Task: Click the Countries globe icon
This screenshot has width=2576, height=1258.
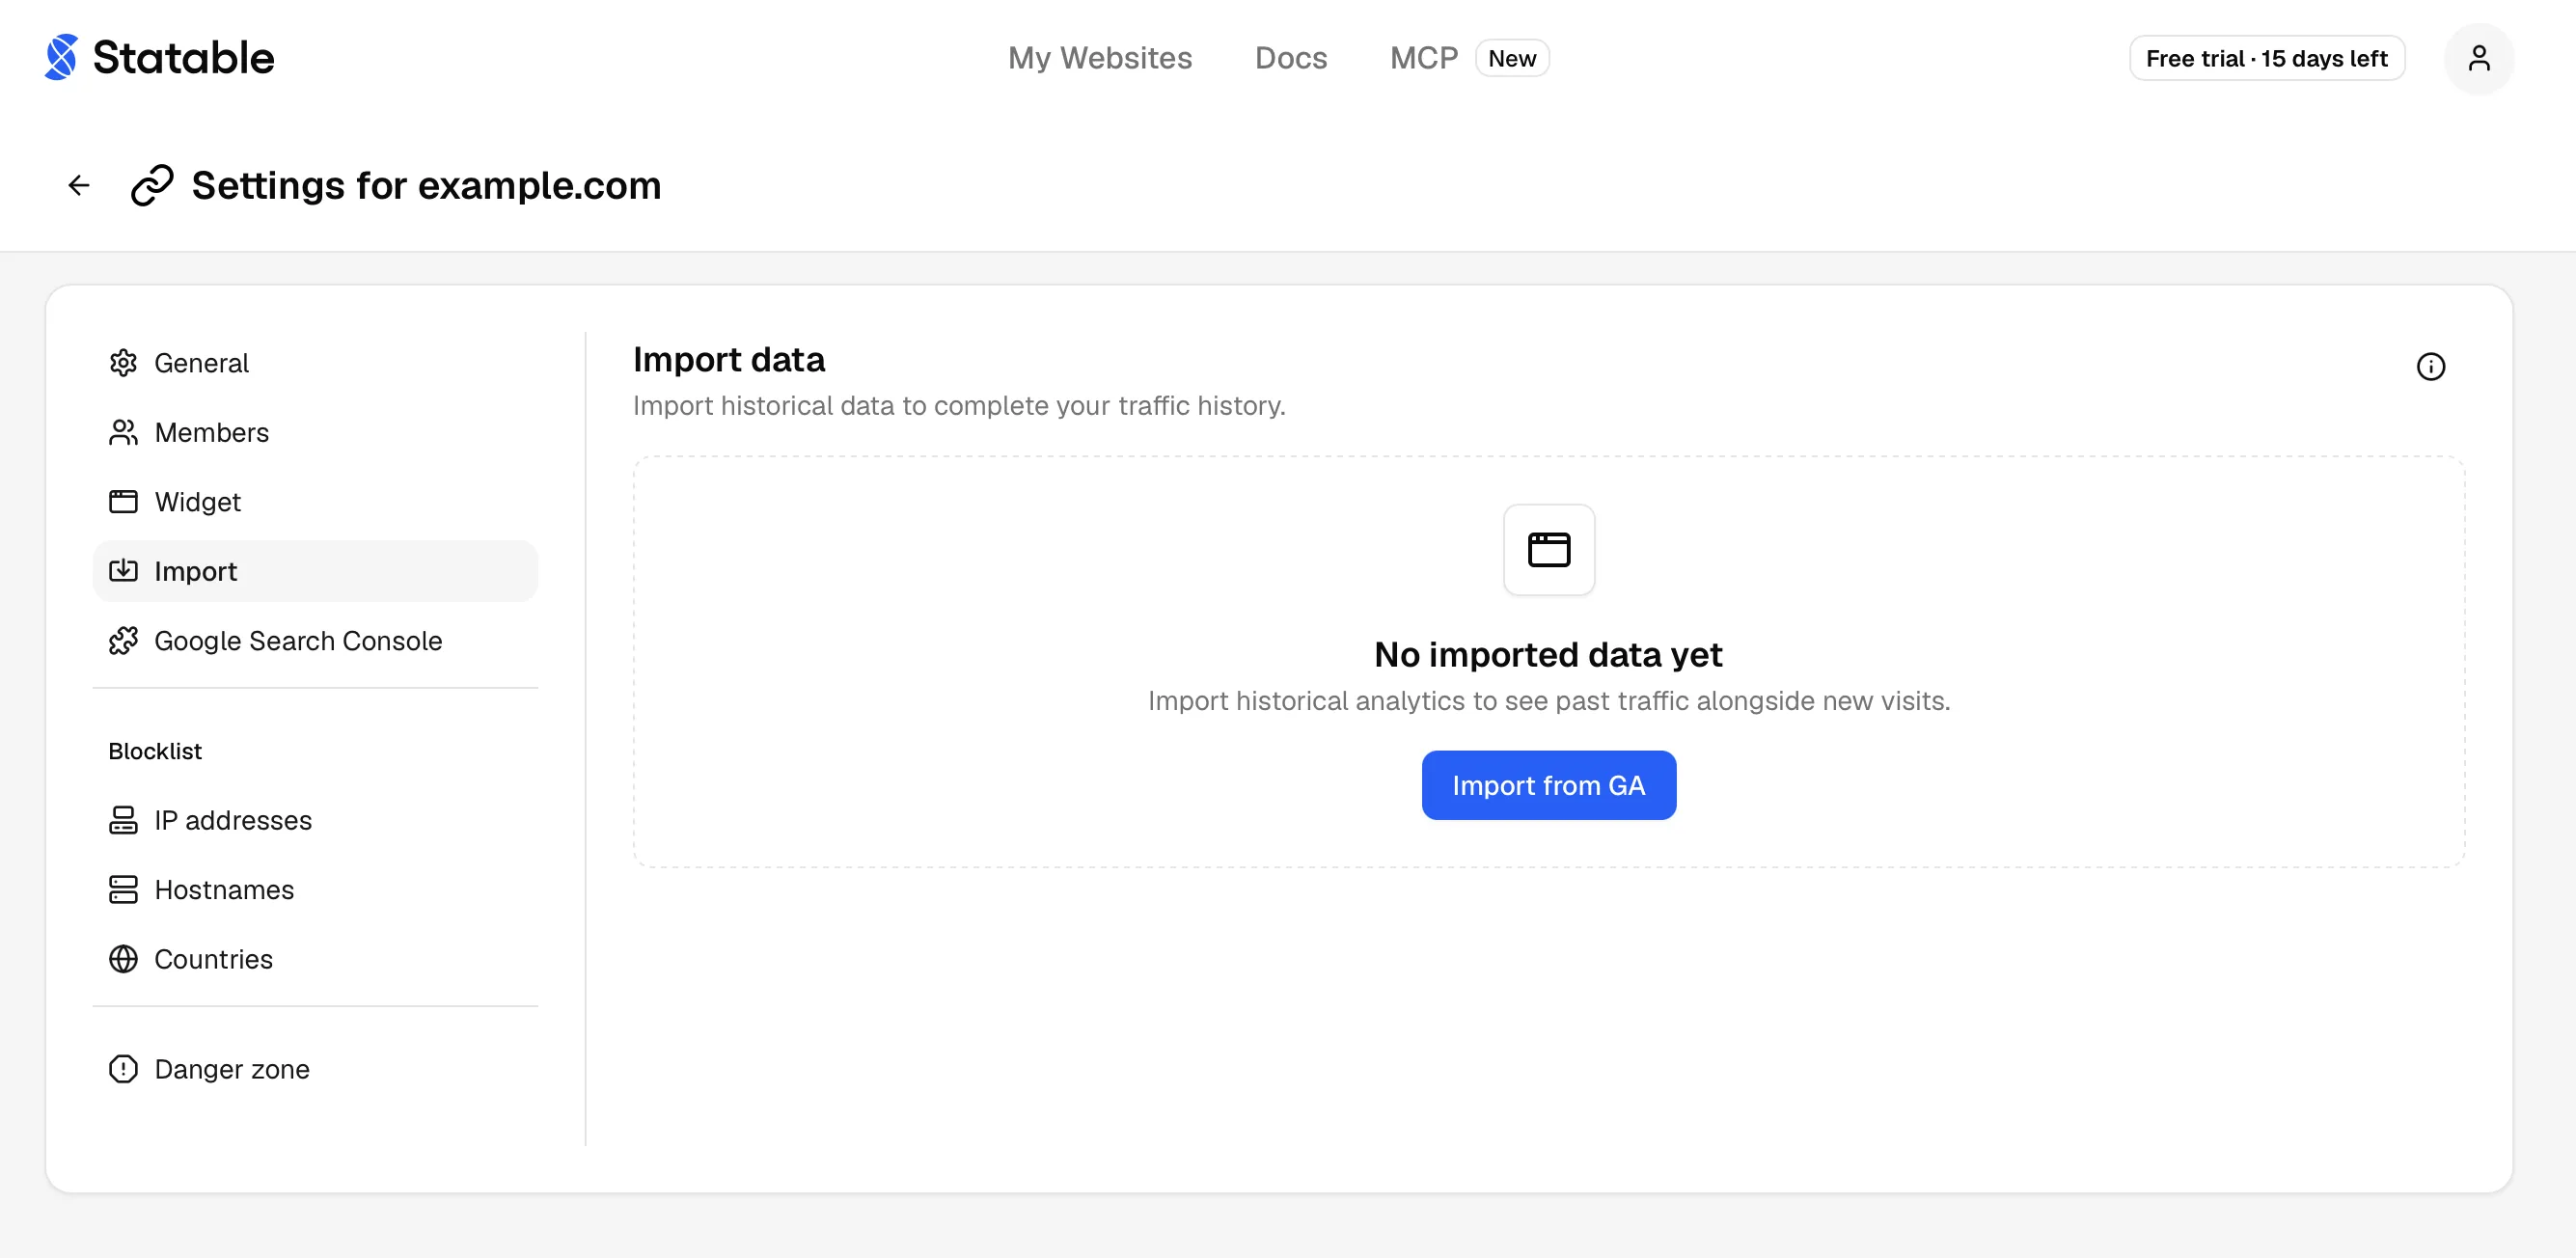Action: pyautogui.click(x=123, y=959)
